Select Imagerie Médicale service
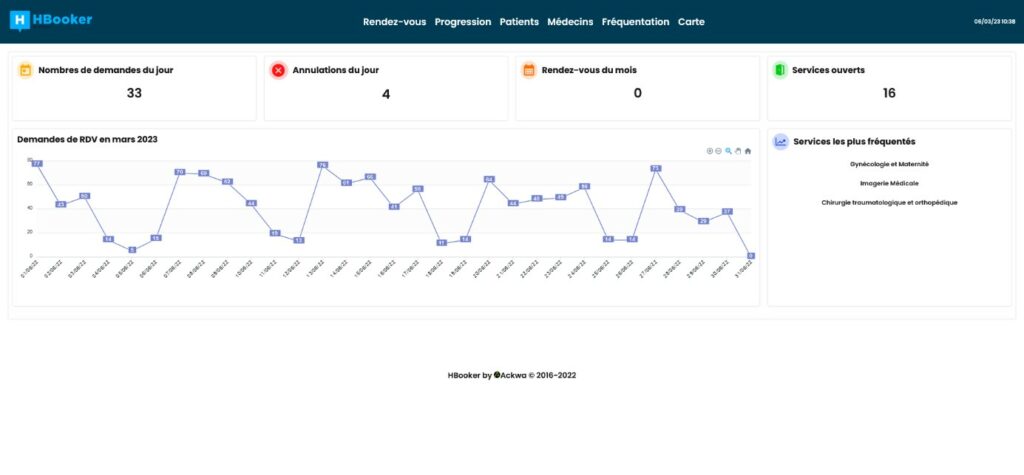This screenshot has height=475, width=1024. coord(889,183)
